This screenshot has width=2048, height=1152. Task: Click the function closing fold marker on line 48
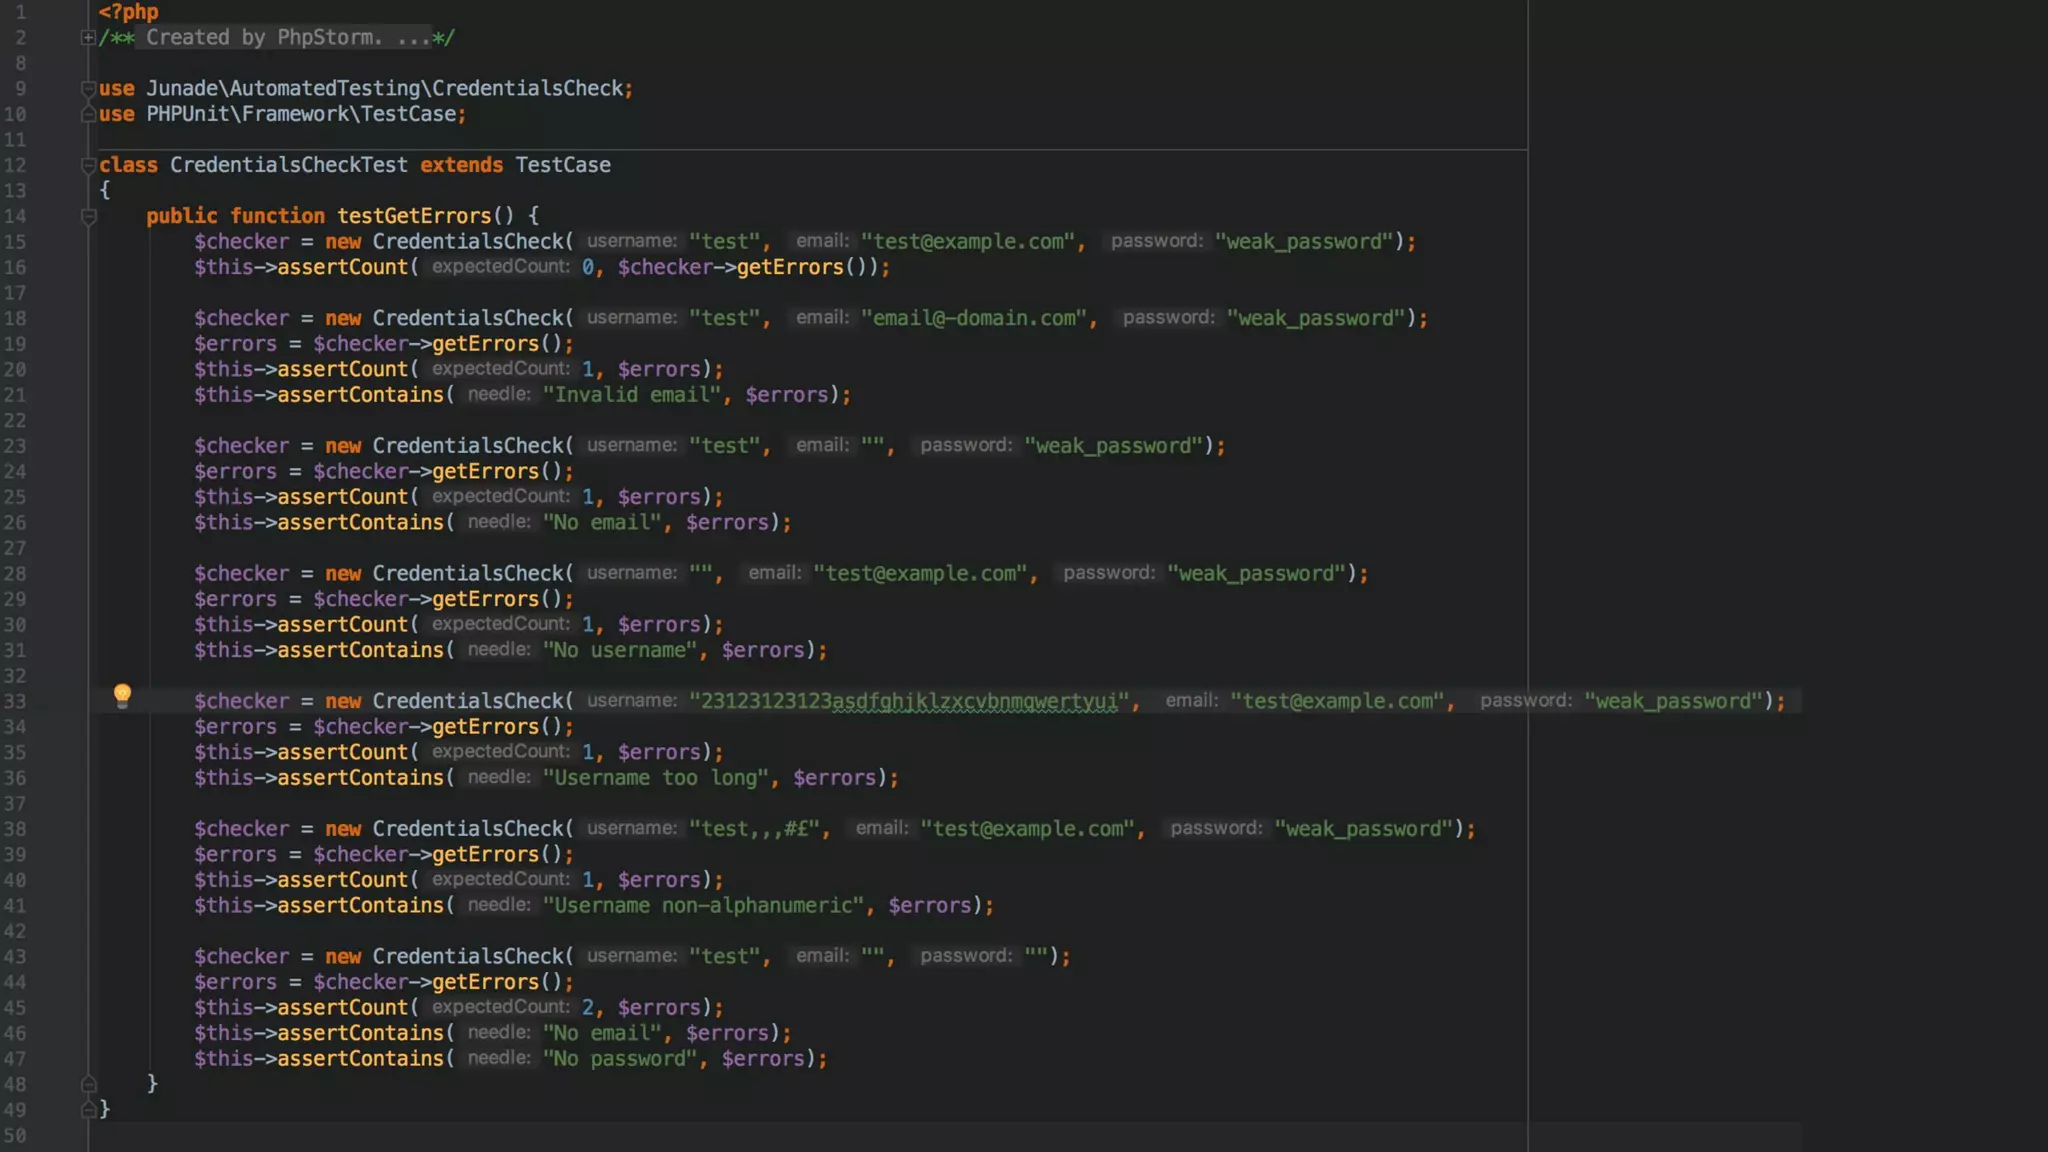click(x=88, y=1084)
